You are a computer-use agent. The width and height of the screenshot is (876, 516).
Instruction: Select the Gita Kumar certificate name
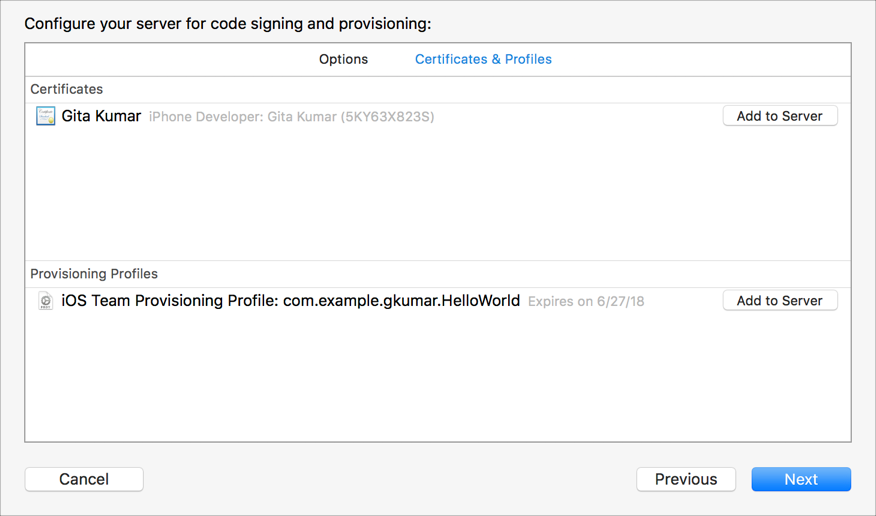101,116
